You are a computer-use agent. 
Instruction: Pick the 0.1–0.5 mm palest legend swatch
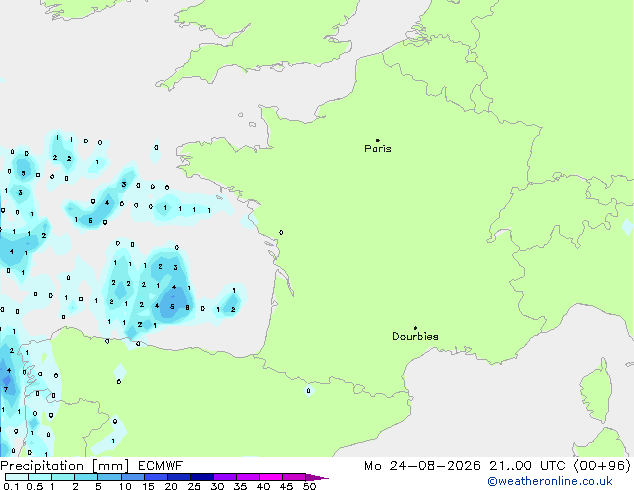coord(17,477)
